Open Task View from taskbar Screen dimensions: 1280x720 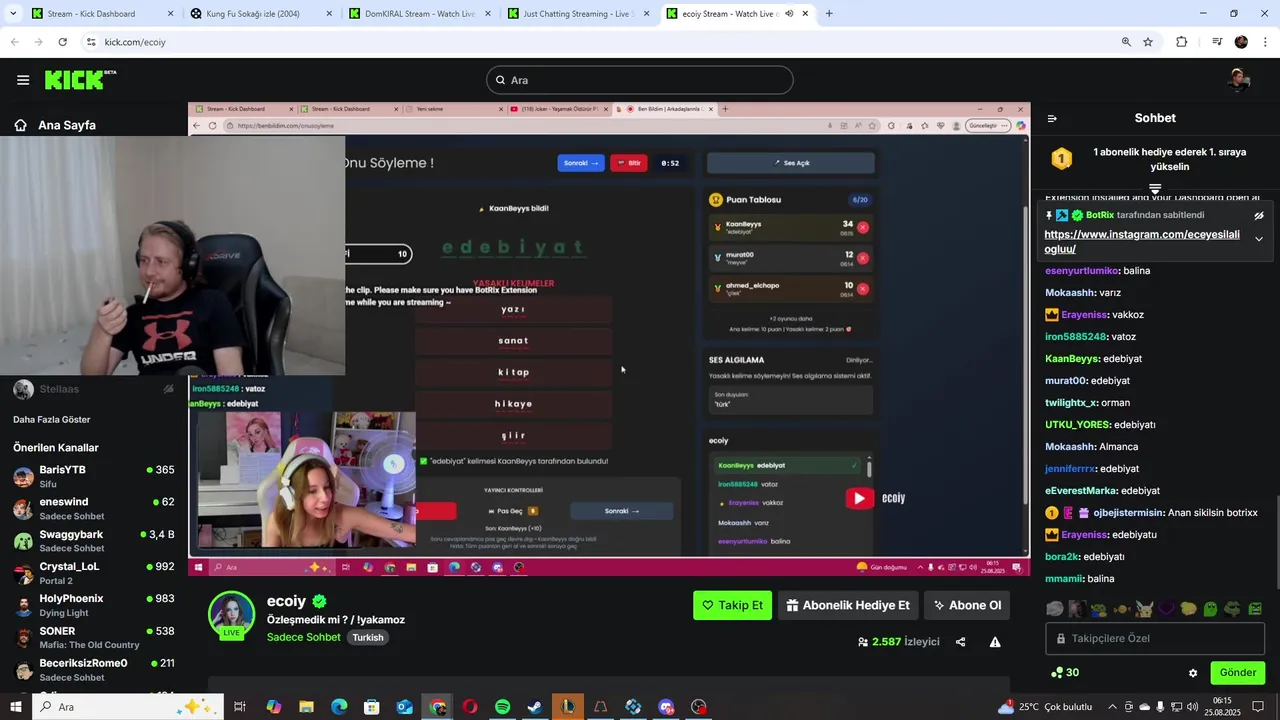(x=240, y=707)
